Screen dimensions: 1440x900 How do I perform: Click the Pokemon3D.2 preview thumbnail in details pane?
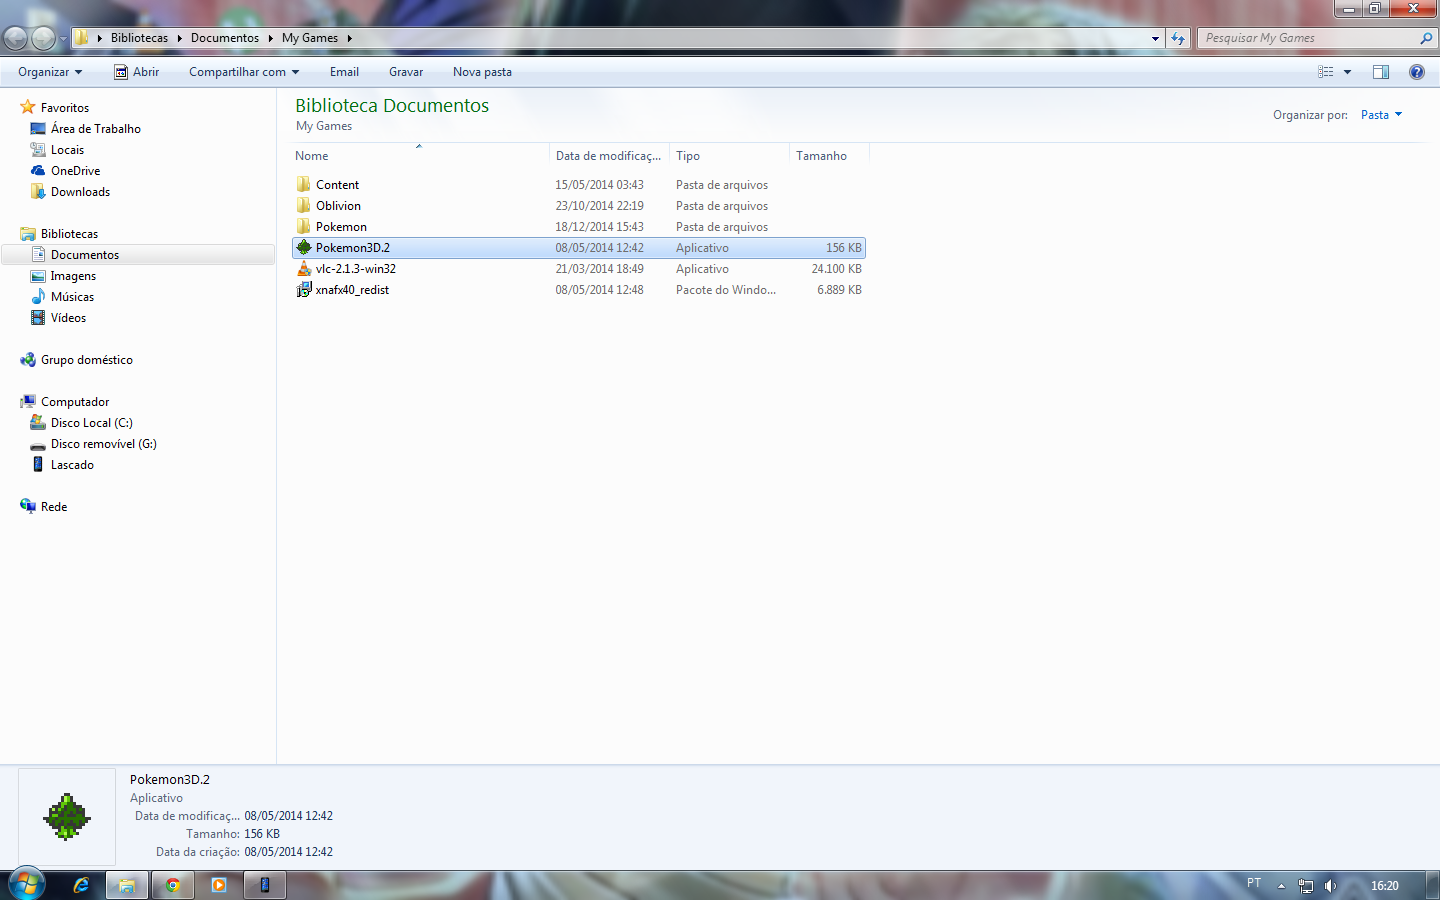(67, 817)
